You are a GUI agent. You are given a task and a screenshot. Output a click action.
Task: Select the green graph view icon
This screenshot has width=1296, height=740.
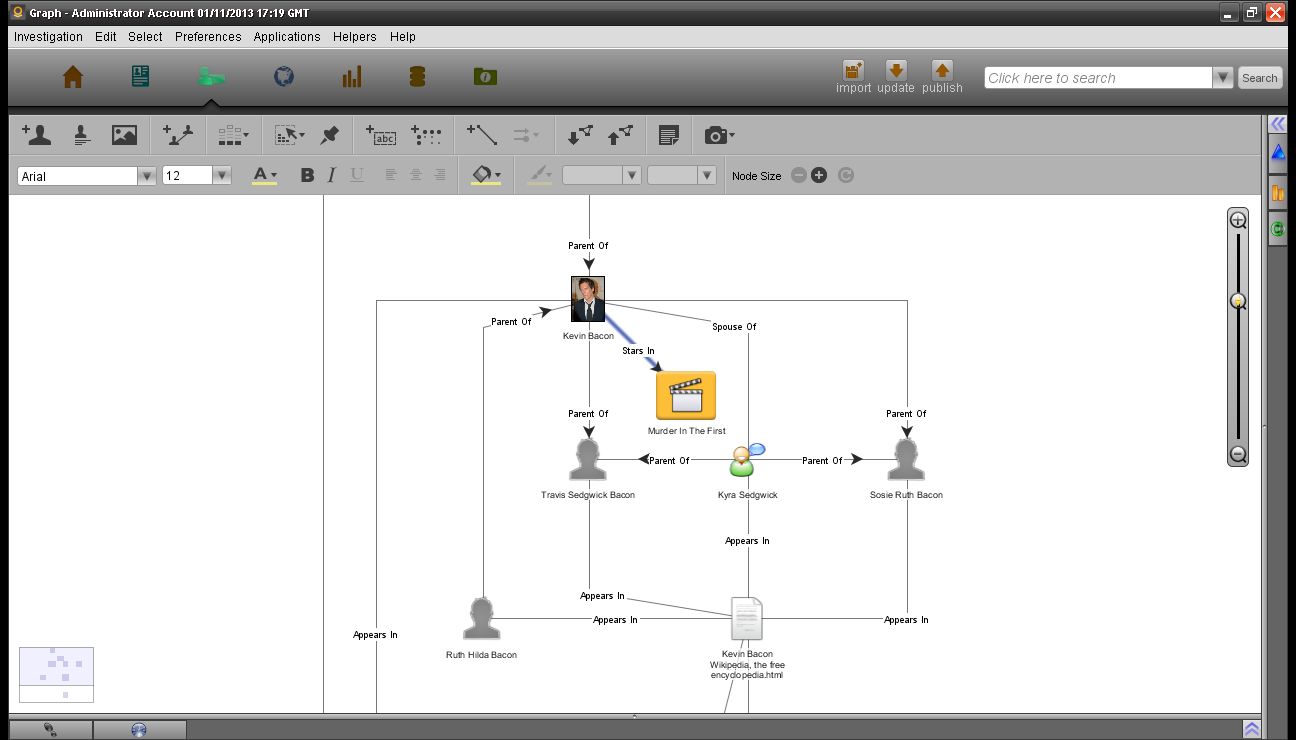click(x=211, y=77)
